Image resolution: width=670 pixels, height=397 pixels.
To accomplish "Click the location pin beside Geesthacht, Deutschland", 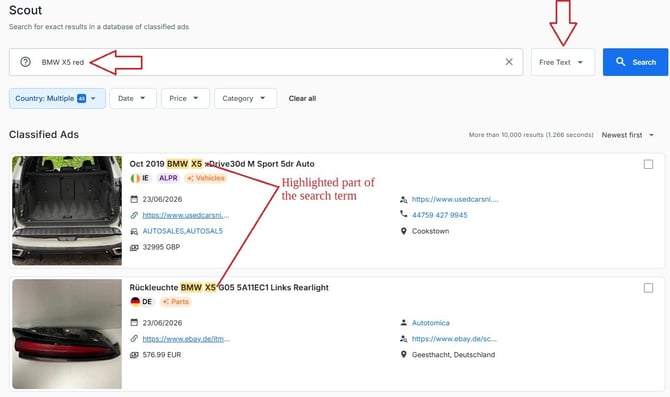I will [x=403, y=355].
